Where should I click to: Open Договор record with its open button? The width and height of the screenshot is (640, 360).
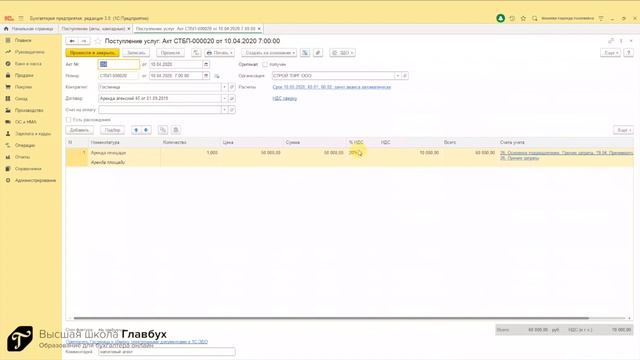pos(231,98)
